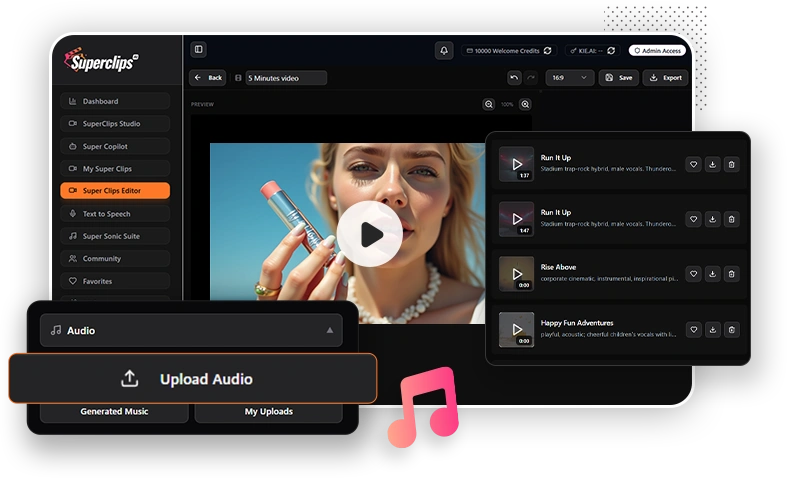Image resolution: width=787 pixels, height=478 pixels.
Task: Download the Rise Above track
Action: point(712,274)
